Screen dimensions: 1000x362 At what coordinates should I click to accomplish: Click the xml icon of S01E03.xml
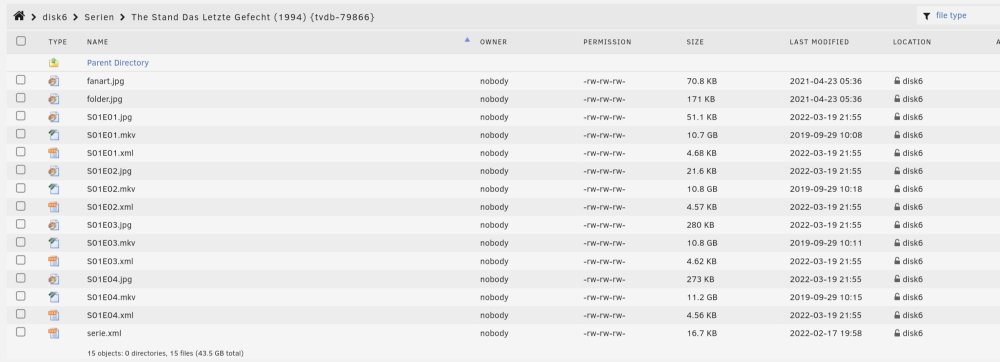tap(54, 261)
